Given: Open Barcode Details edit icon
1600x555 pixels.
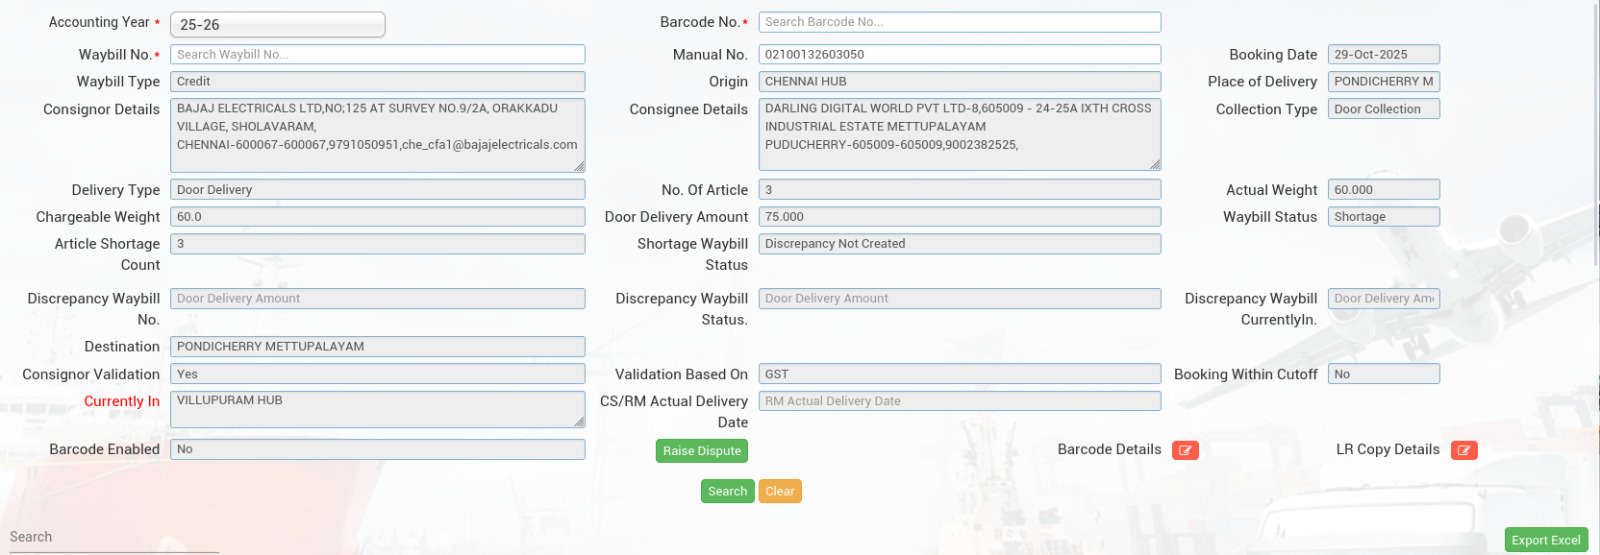Looking at the screenshot, I should click(x=1185, y=450).
